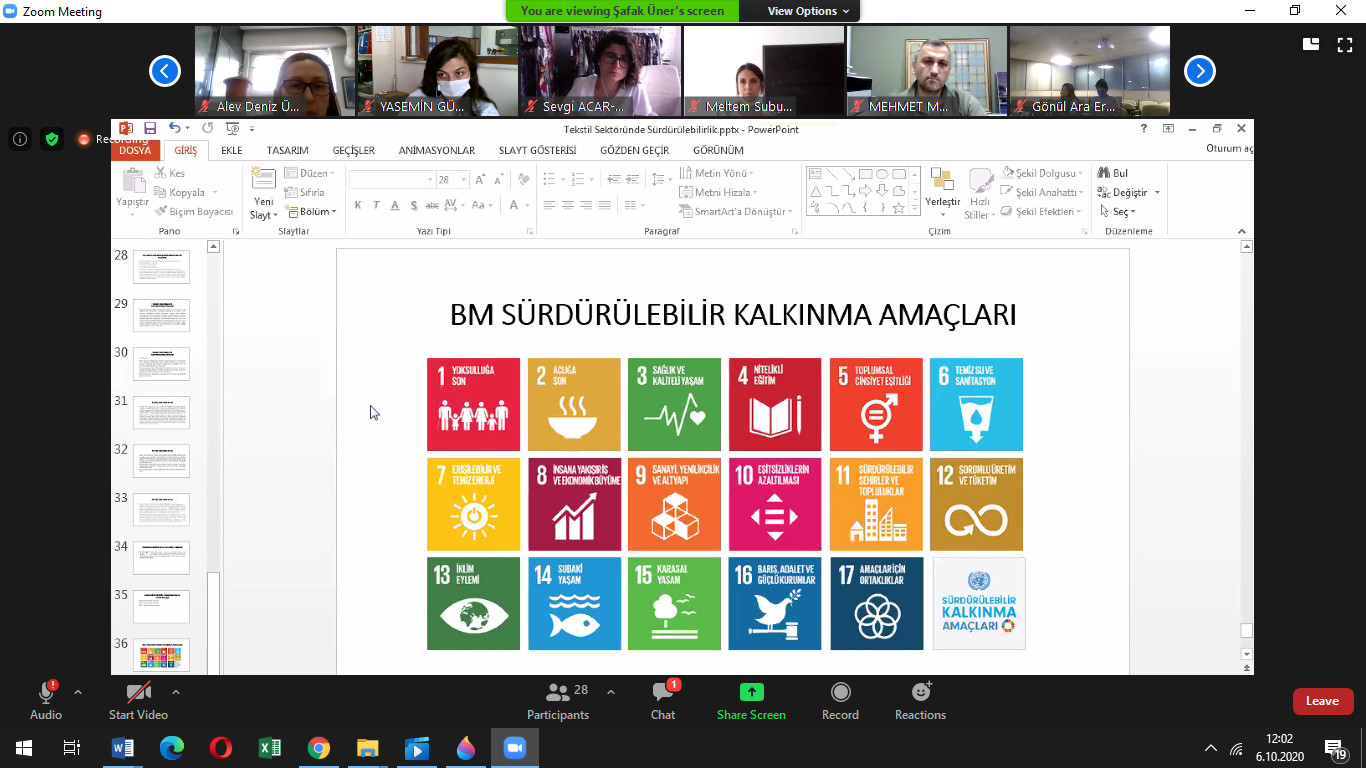Screen dimensions: 1366x768
Task: Click Zoom Record button
Action: tap(840, 701)
